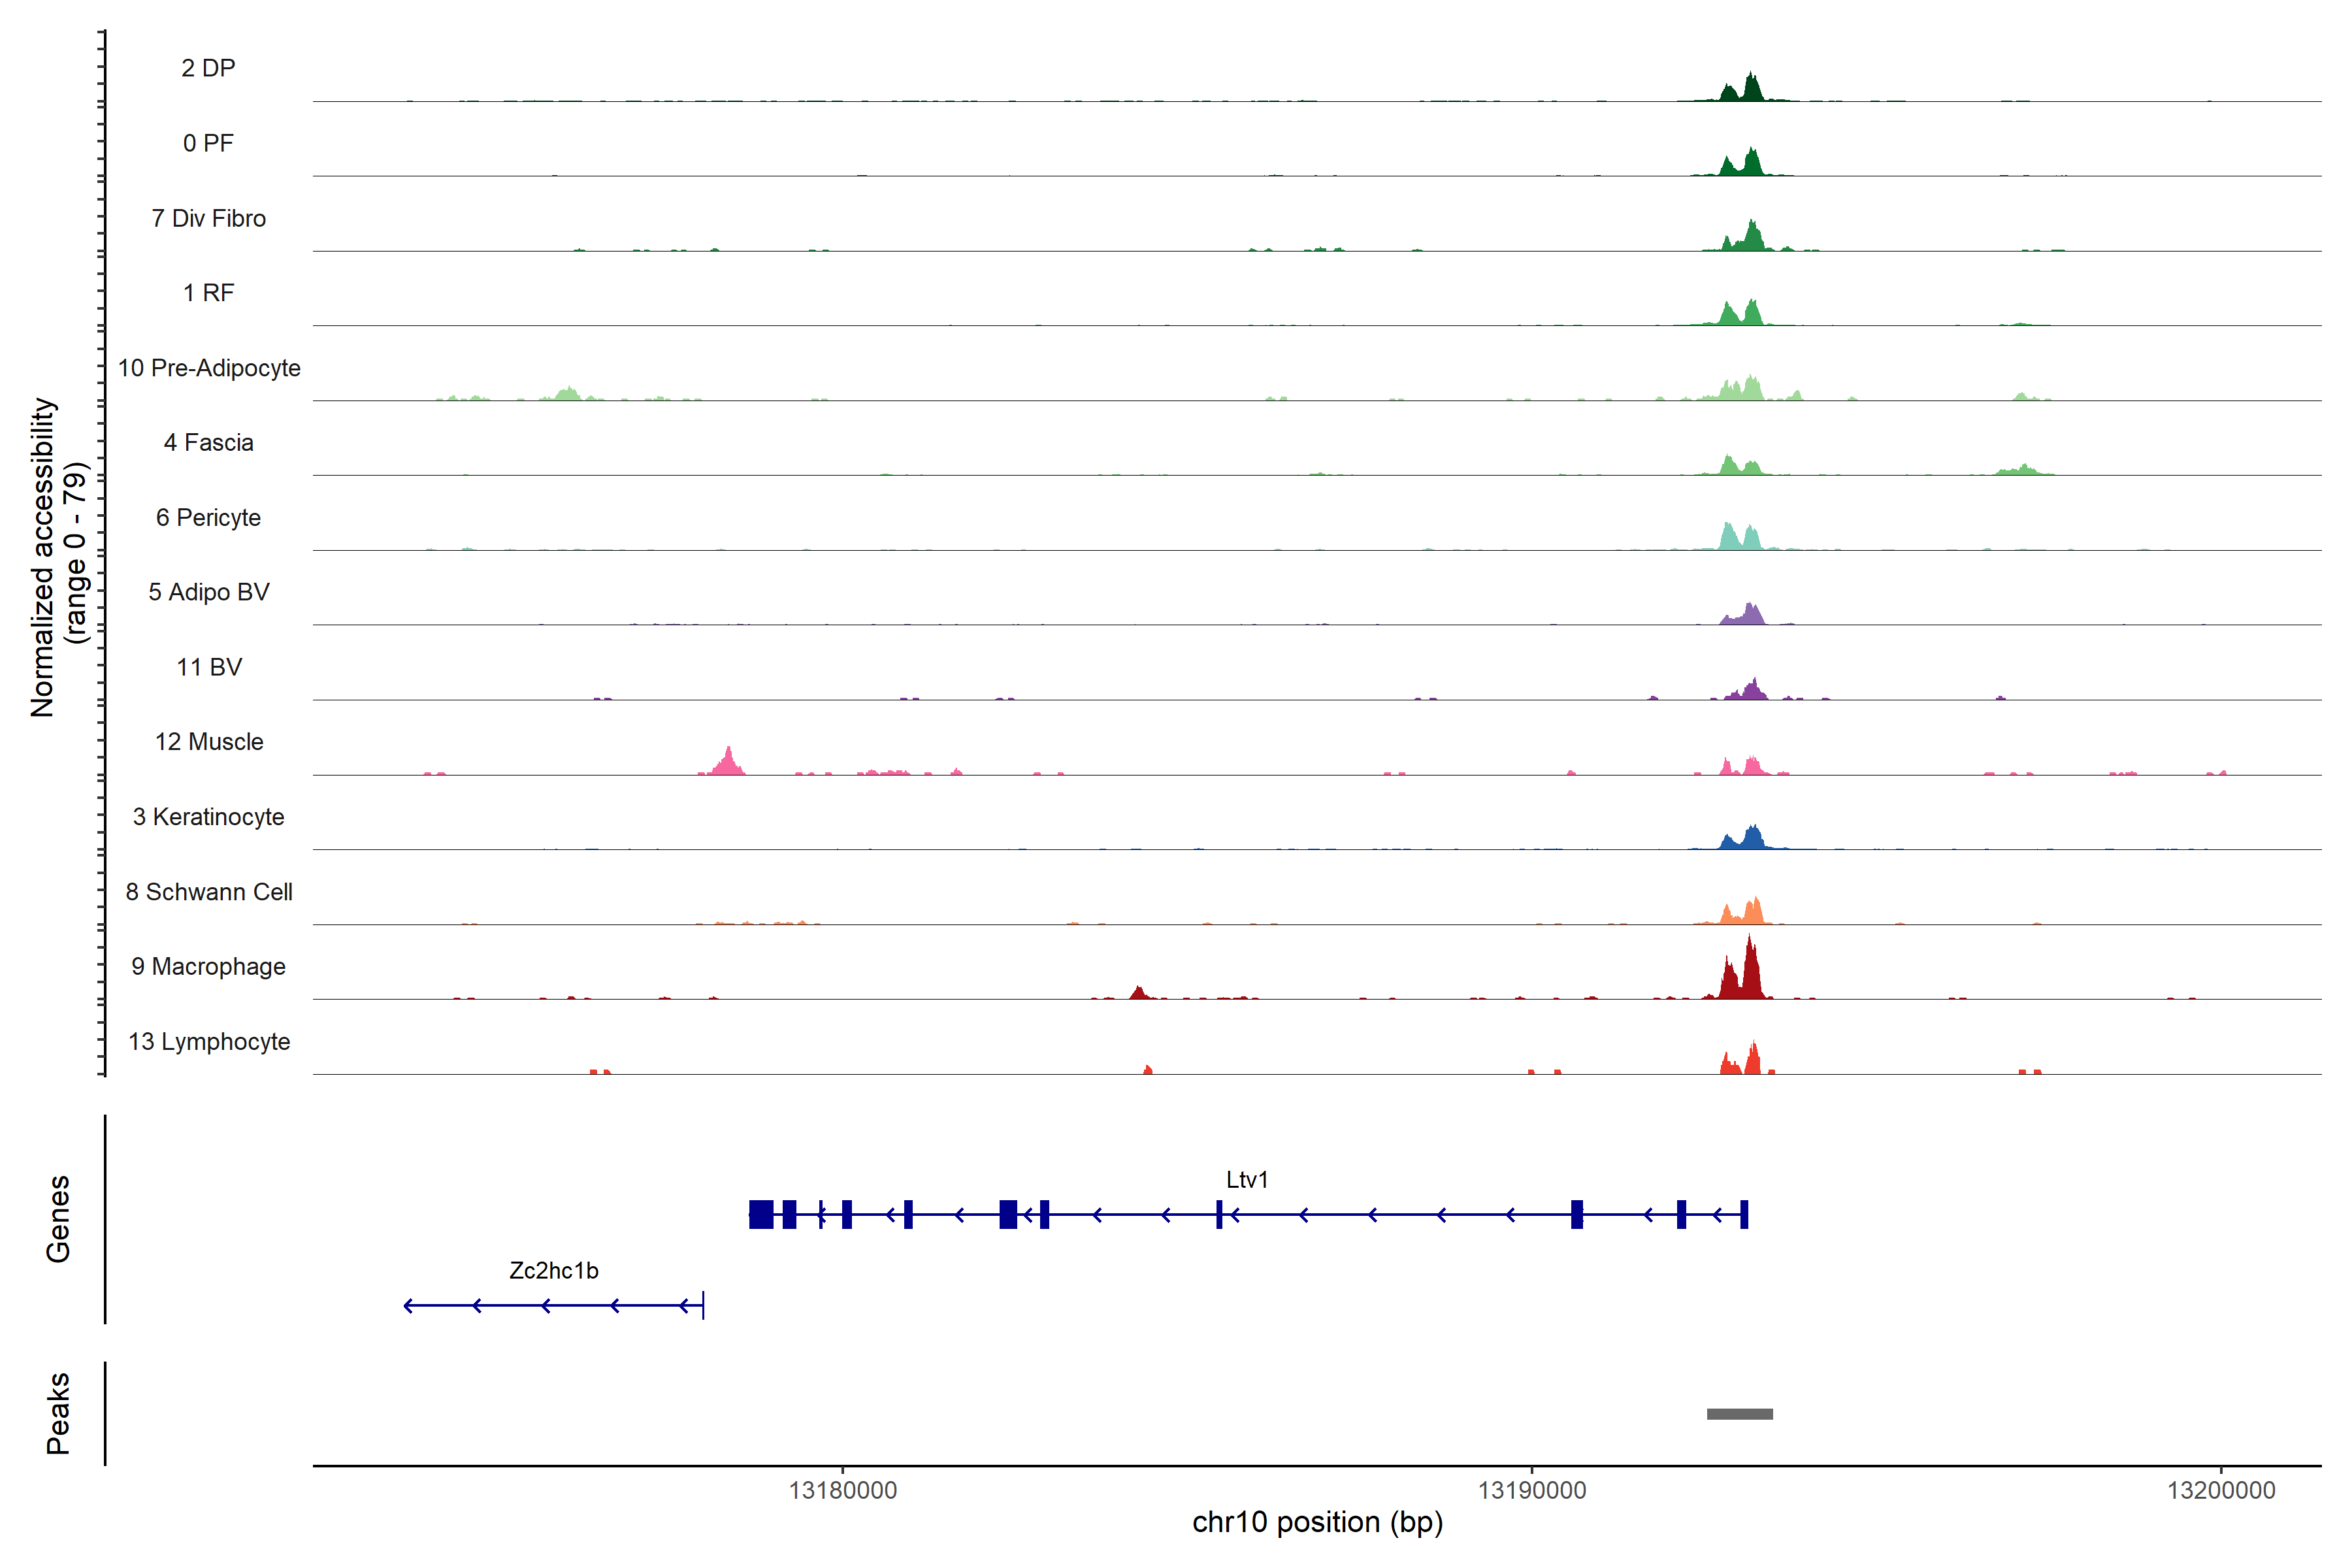The image size is (2352, 1568).
Task: Click the largest leftmost Ltv1 exon block
Action: point(761,1214)
